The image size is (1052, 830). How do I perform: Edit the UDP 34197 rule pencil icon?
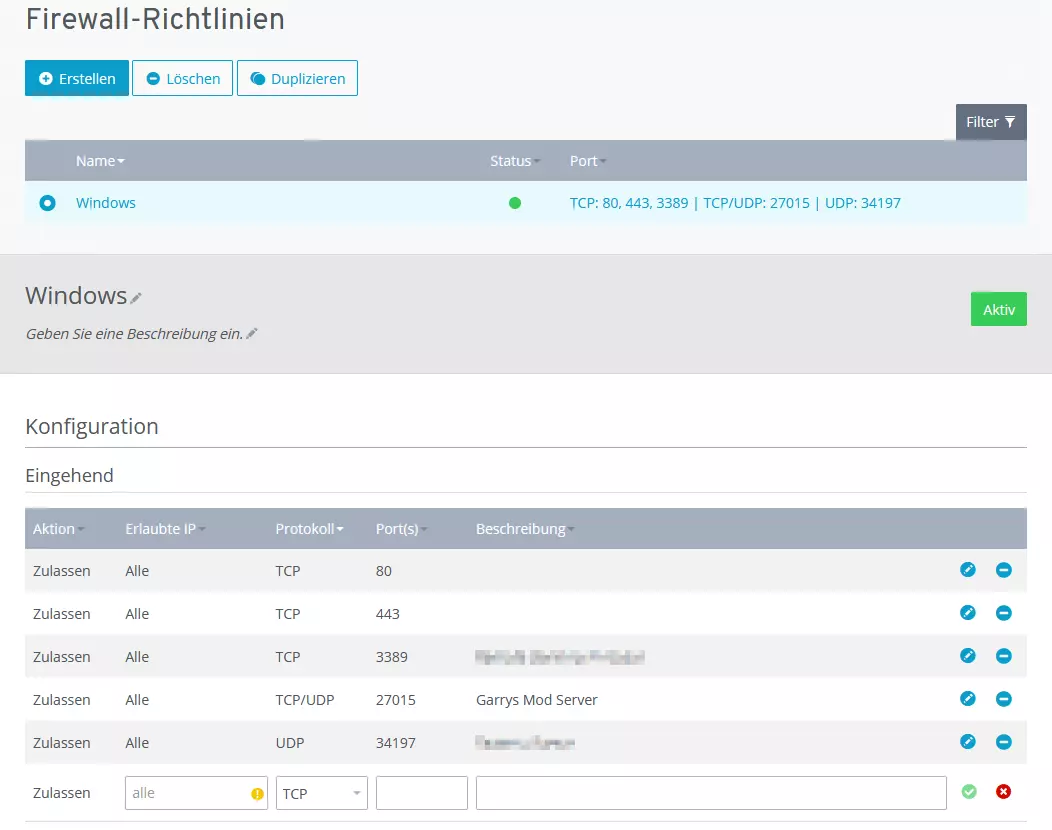point(967,741)
